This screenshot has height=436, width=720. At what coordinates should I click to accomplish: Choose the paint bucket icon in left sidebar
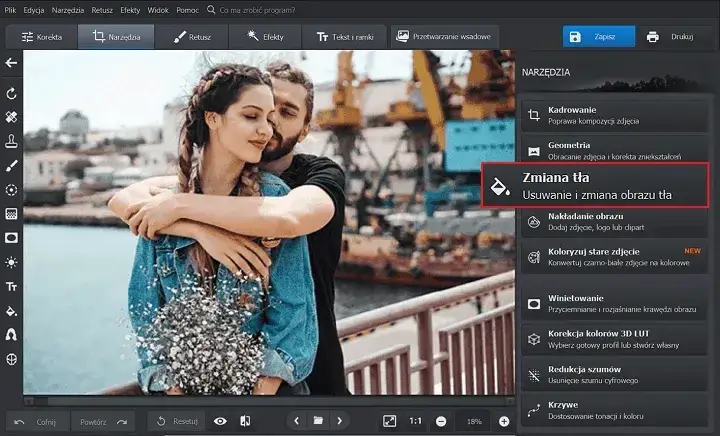point(11,311)
